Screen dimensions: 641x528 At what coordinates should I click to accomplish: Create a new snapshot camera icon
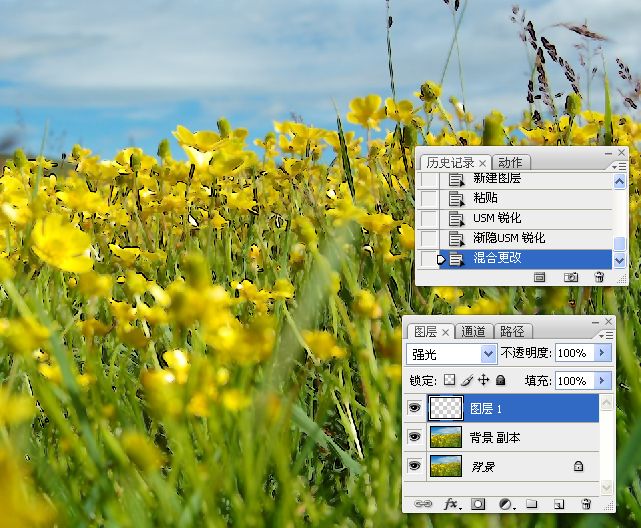click(x=571, y=277)
